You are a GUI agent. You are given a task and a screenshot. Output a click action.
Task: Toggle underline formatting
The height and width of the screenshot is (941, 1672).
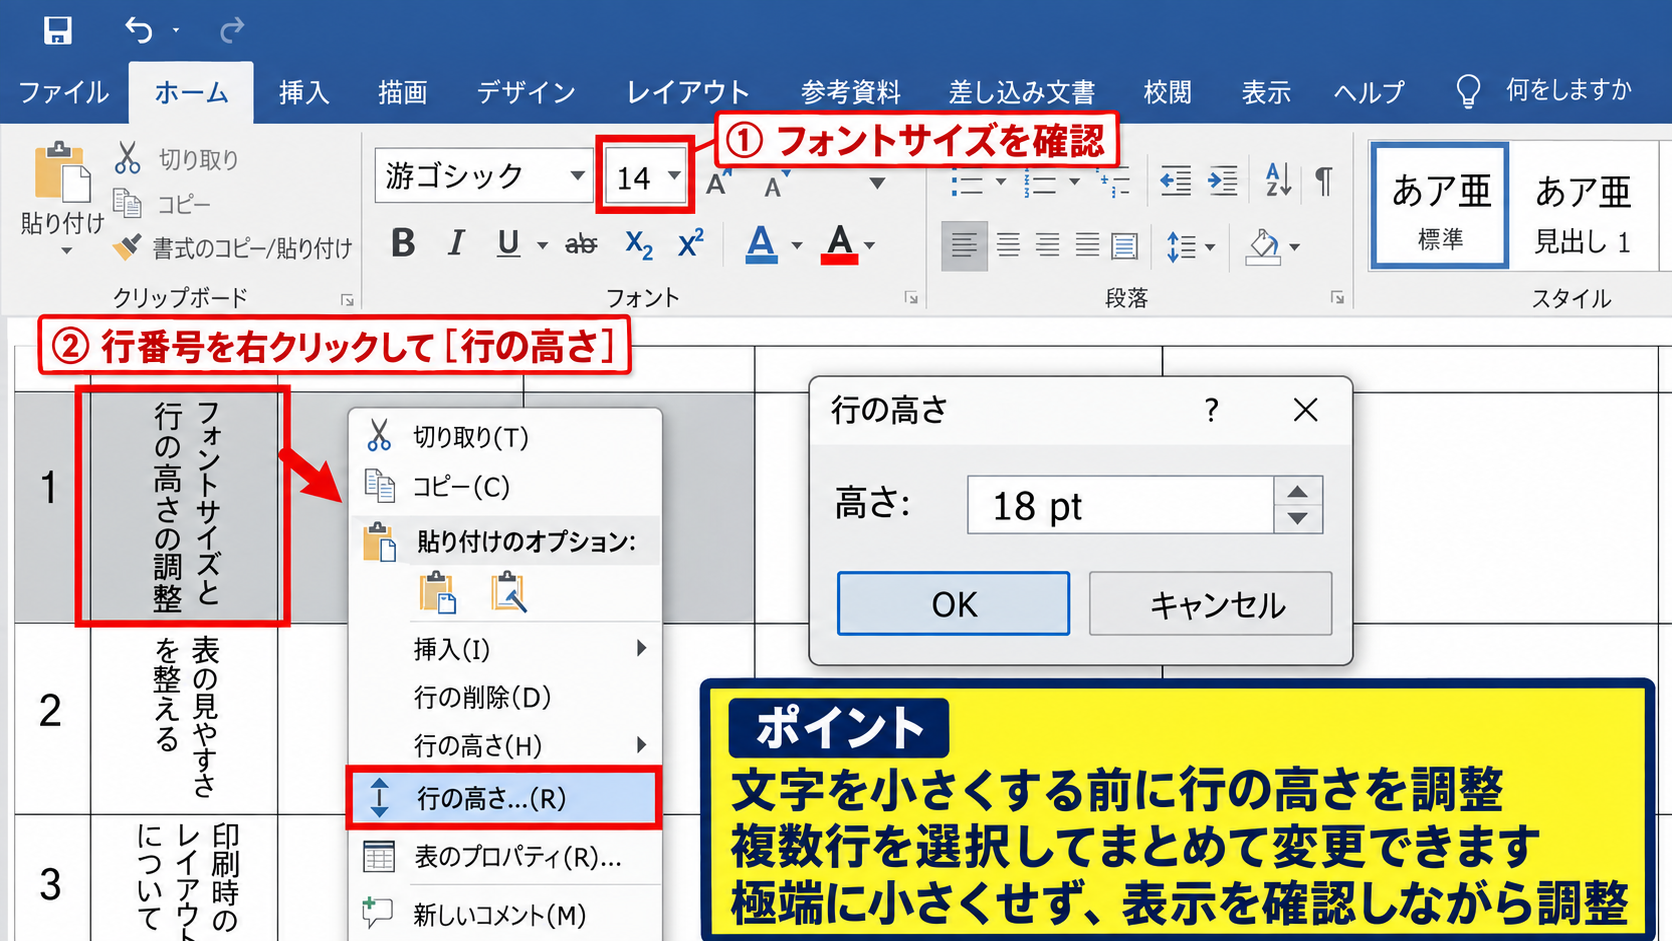tap(508, 243)
